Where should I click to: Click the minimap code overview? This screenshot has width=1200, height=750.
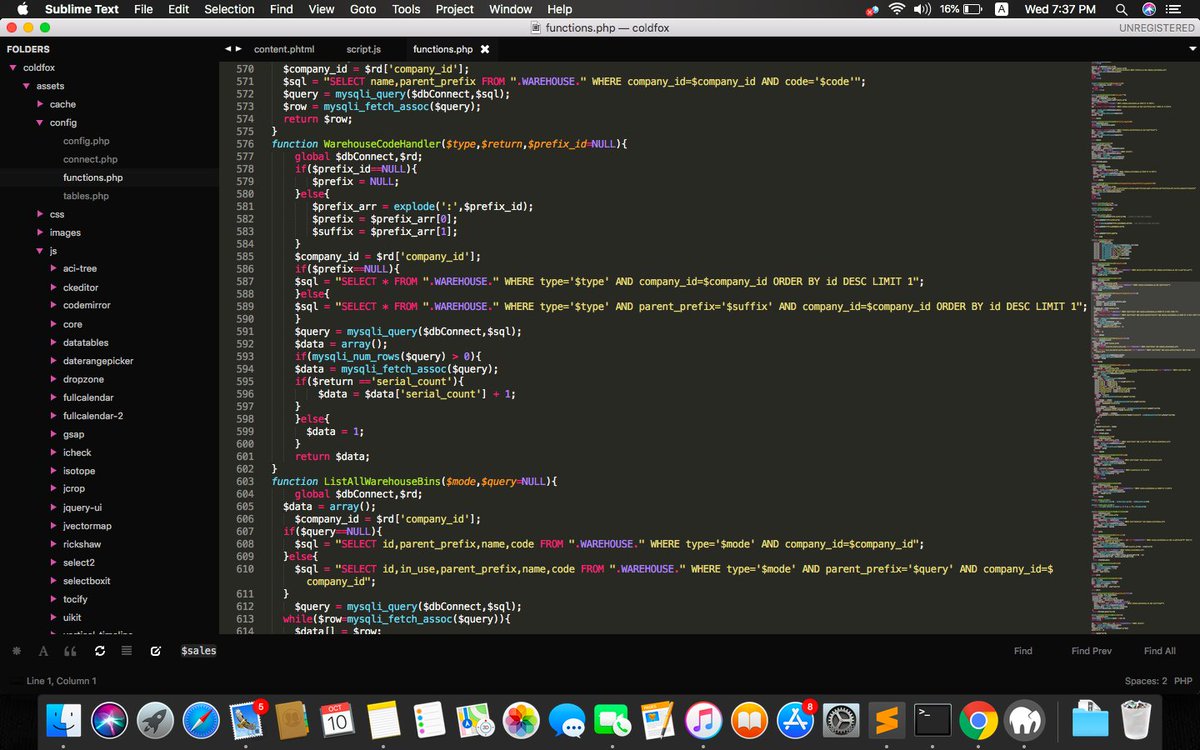click(1143, 346)
